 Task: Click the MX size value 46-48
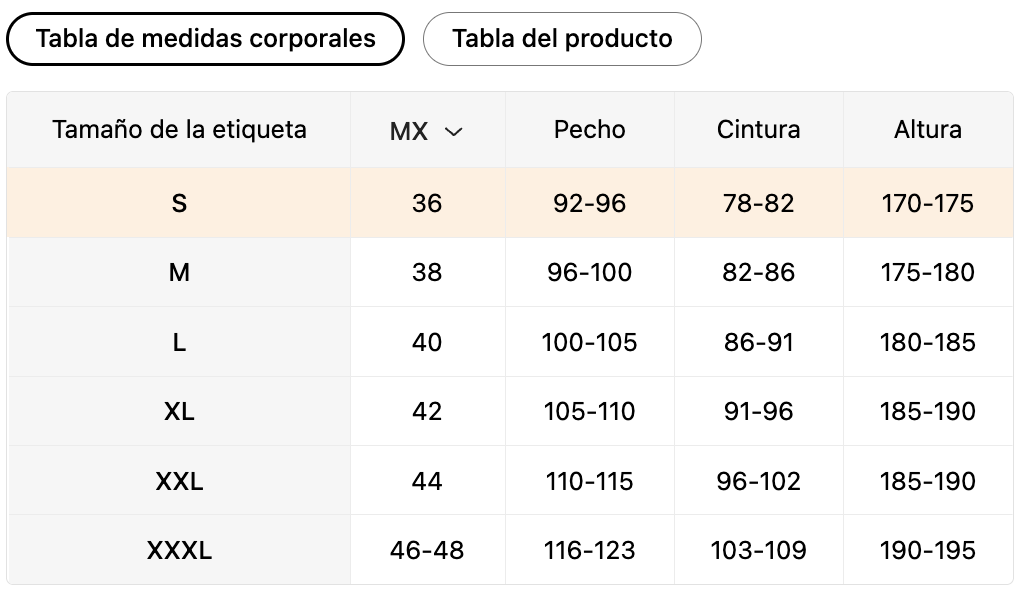[x=427, y=550]
